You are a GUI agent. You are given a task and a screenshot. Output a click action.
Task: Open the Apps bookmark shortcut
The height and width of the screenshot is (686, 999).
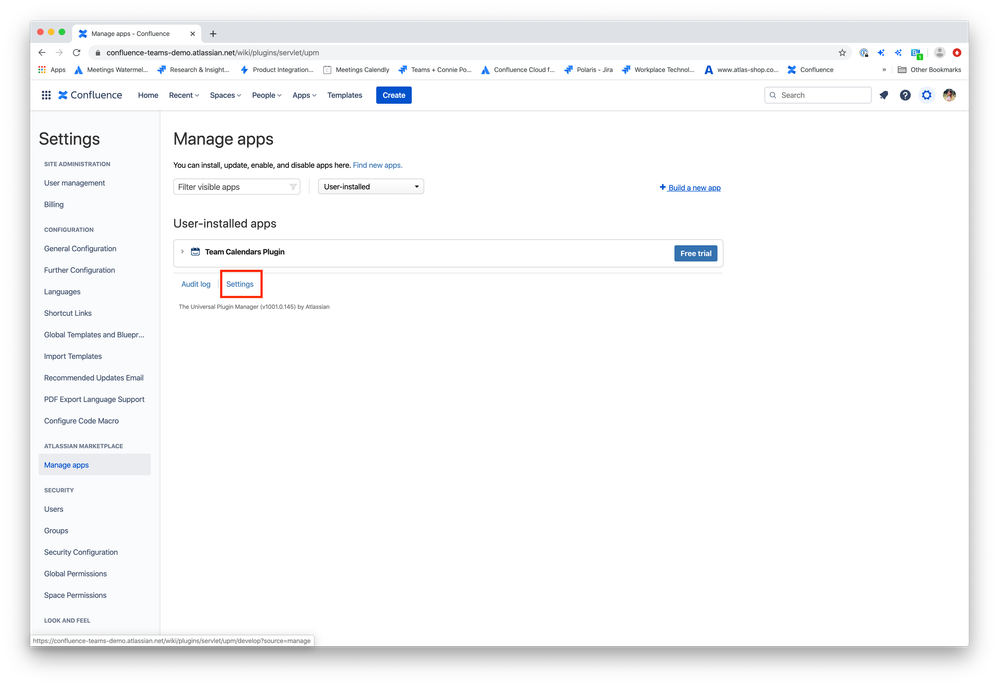pos(52,70)
